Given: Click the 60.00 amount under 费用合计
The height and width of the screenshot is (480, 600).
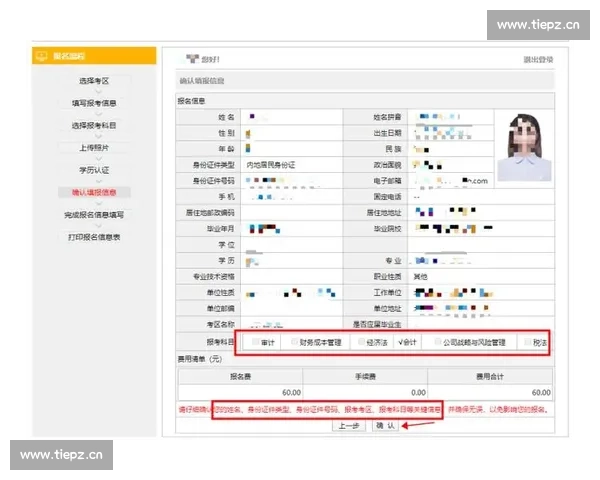Looking at the screenshot, I should pyautogui.click(x=541, y=392).
